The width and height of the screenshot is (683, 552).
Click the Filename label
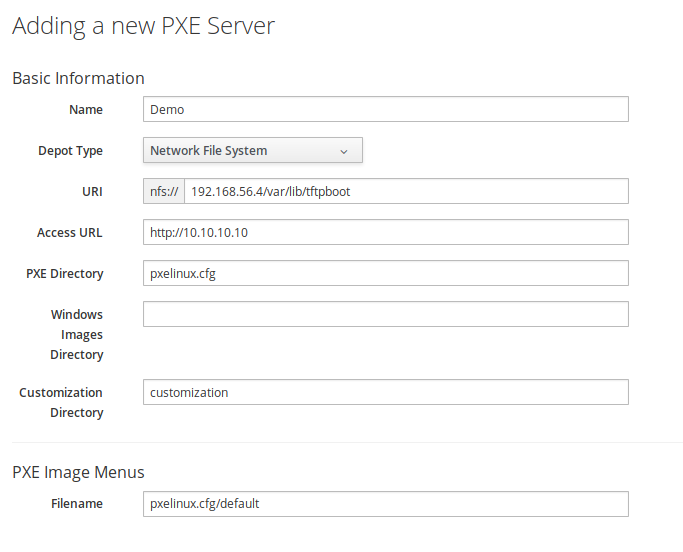coord(77,504)
